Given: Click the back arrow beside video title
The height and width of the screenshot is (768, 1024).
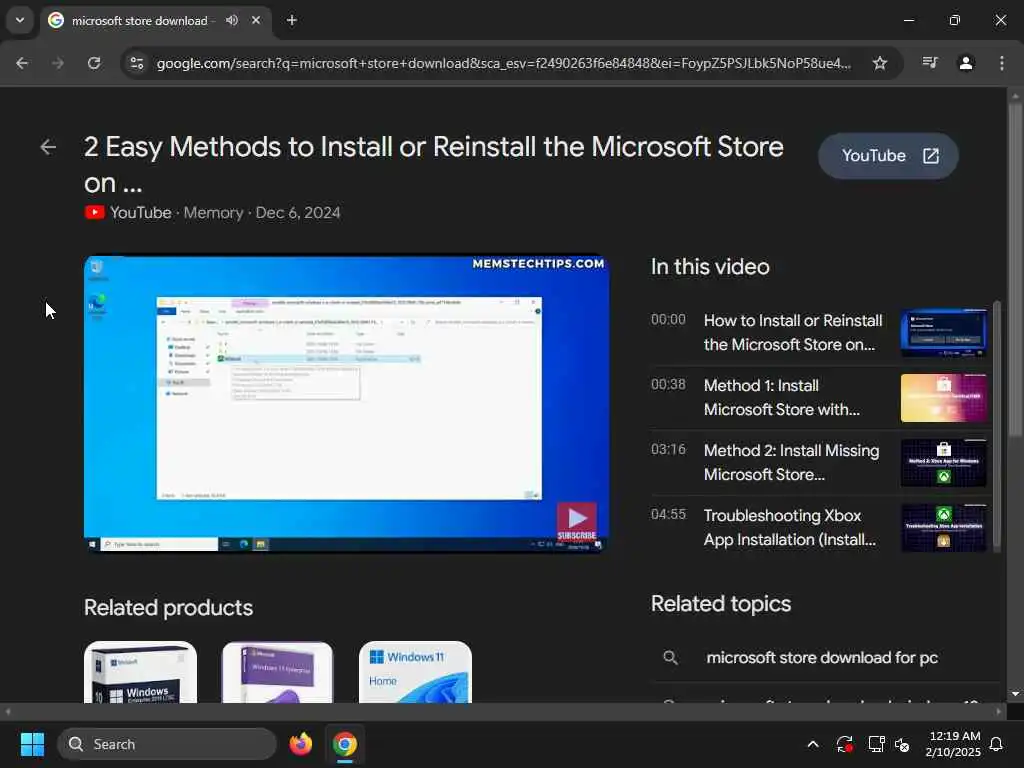Looking at the screenshot, I should point(48,147).
